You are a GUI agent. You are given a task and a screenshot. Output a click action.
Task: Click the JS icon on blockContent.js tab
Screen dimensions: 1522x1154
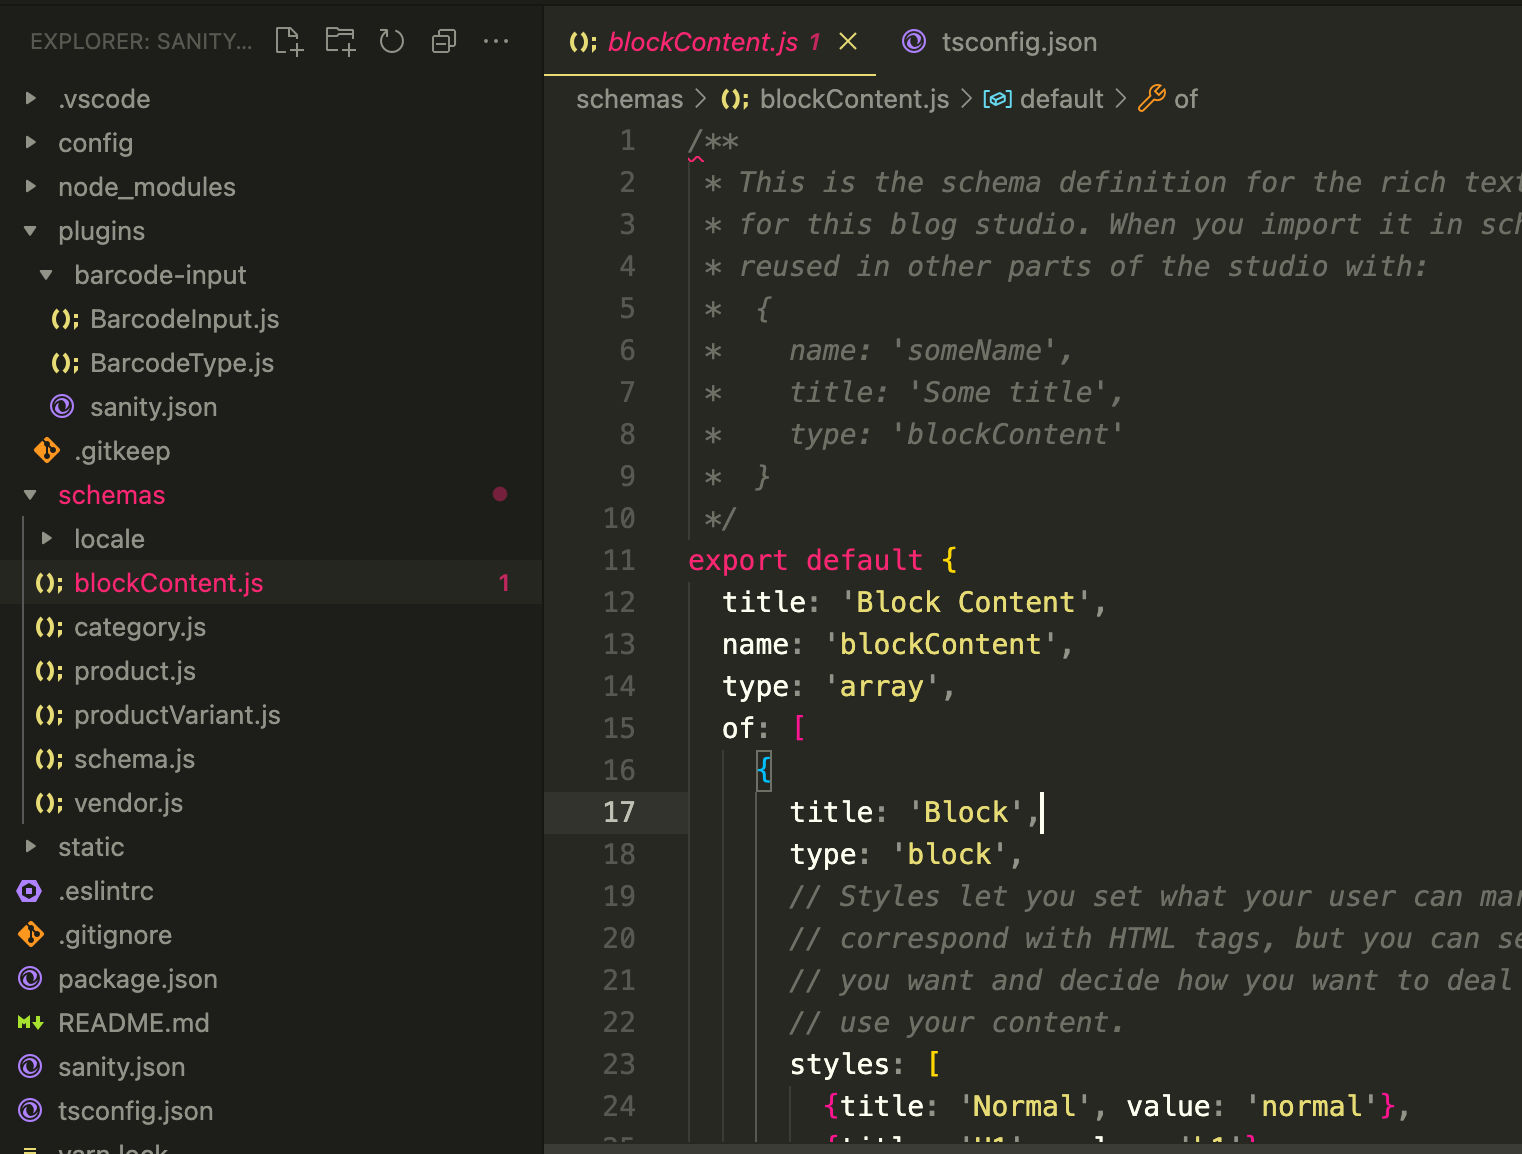[x=583, y=42]
